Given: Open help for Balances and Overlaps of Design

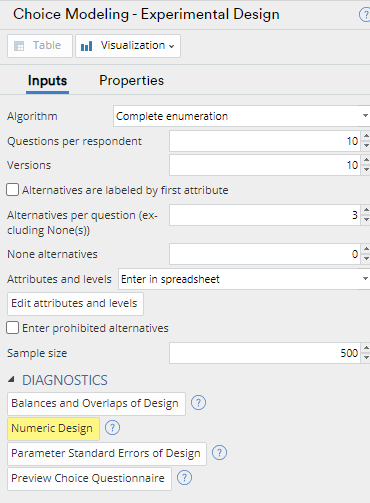Looking at the screenshot, I should [x=198, y=403].
